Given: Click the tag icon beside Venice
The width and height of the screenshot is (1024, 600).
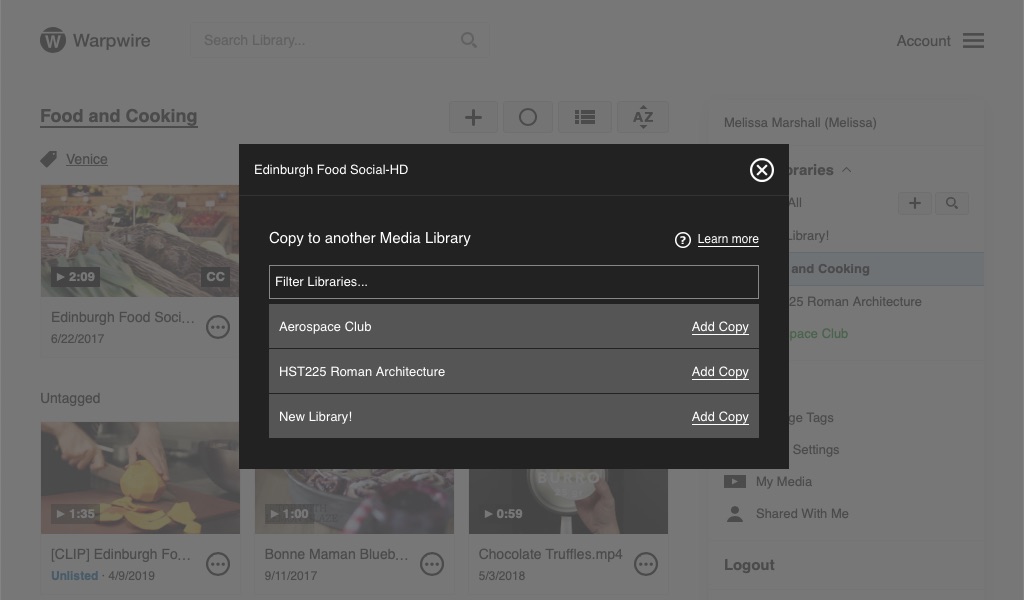Looking at the screenshot, I should (49, 159).
